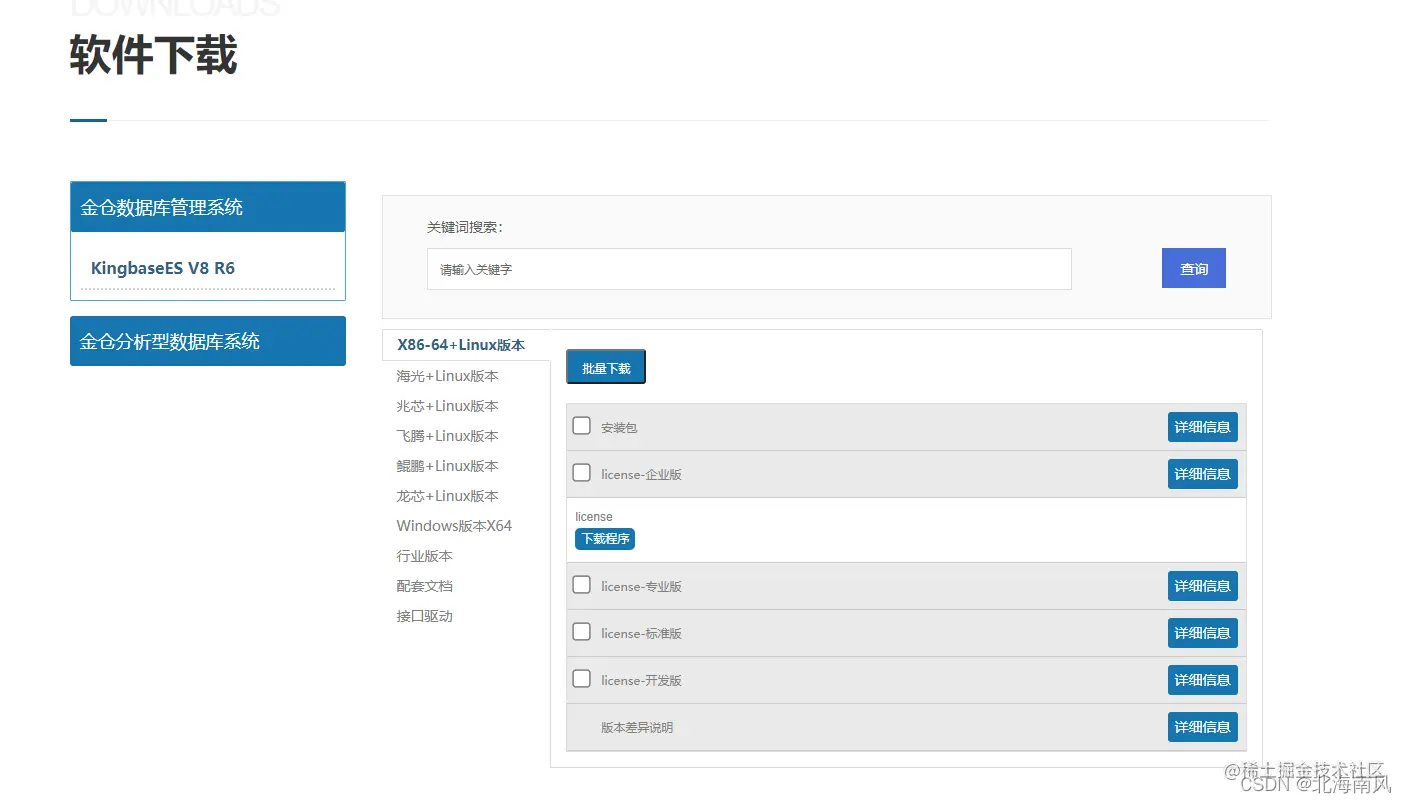Select the 接口驱动 tab
Screen dimensions: 1407x803
click(424, 616)
